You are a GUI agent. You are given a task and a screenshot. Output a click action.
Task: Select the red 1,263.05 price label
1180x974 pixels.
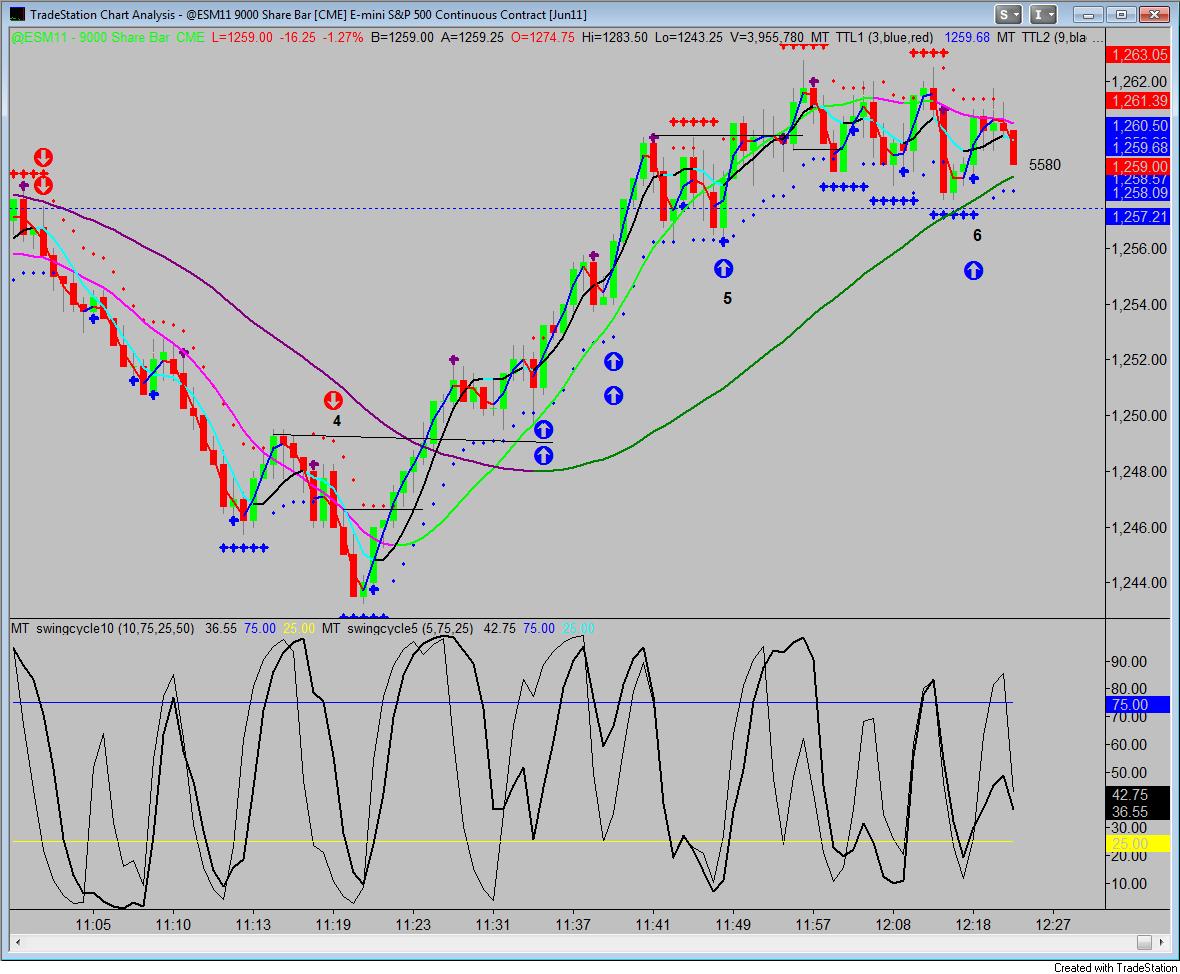click(1137, 55)
